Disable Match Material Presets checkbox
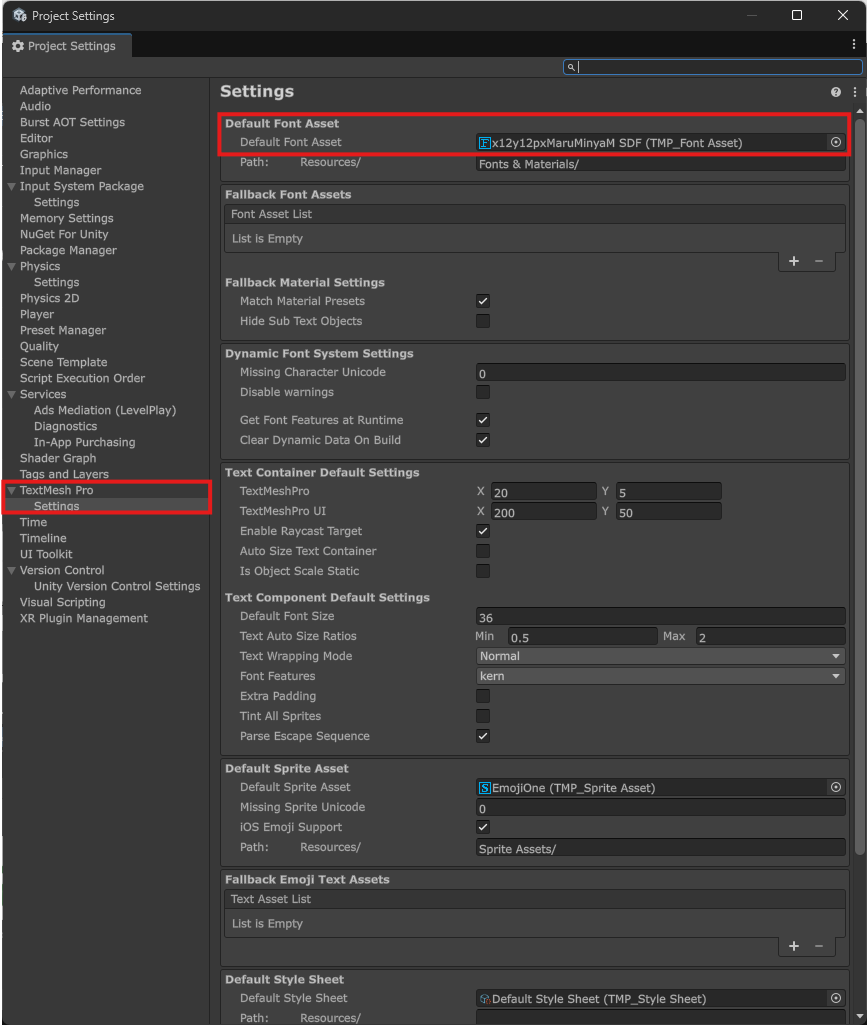This screenshot has height=1025, width=867. tap(483, 301)
